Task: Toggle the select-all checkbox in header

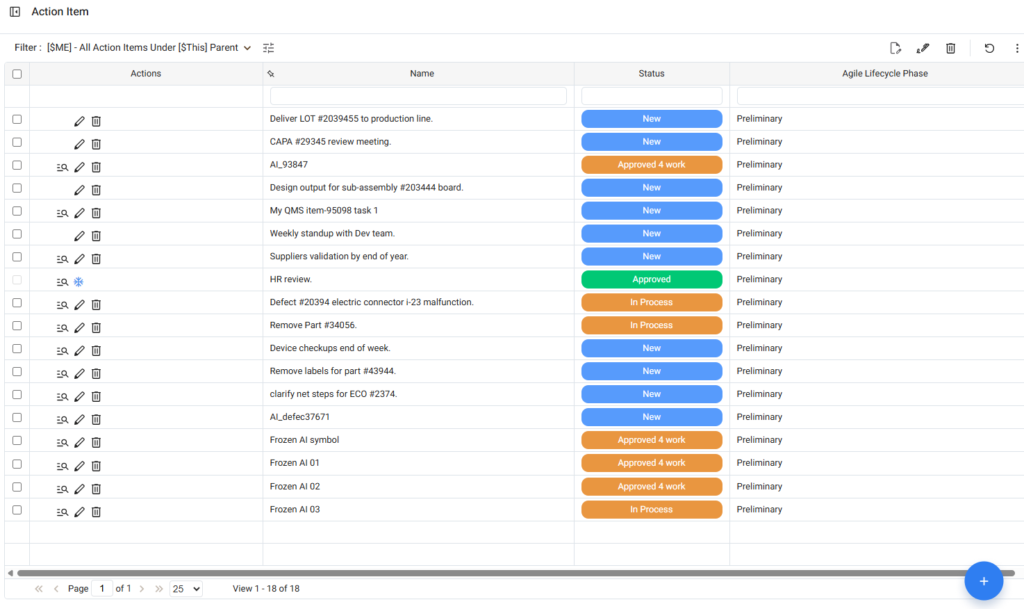Action: pos(17,74)
